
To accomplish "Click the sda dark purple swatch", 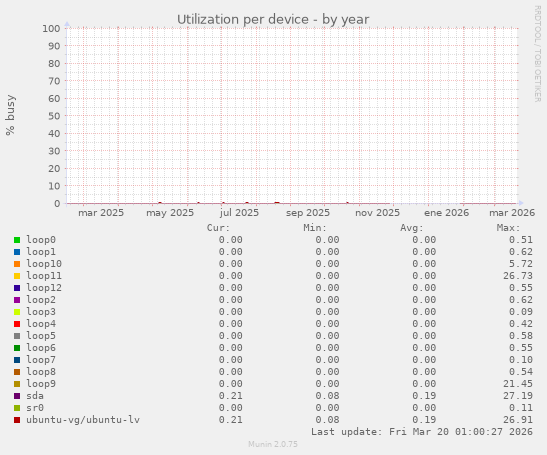I will click(x=17, y=396).
